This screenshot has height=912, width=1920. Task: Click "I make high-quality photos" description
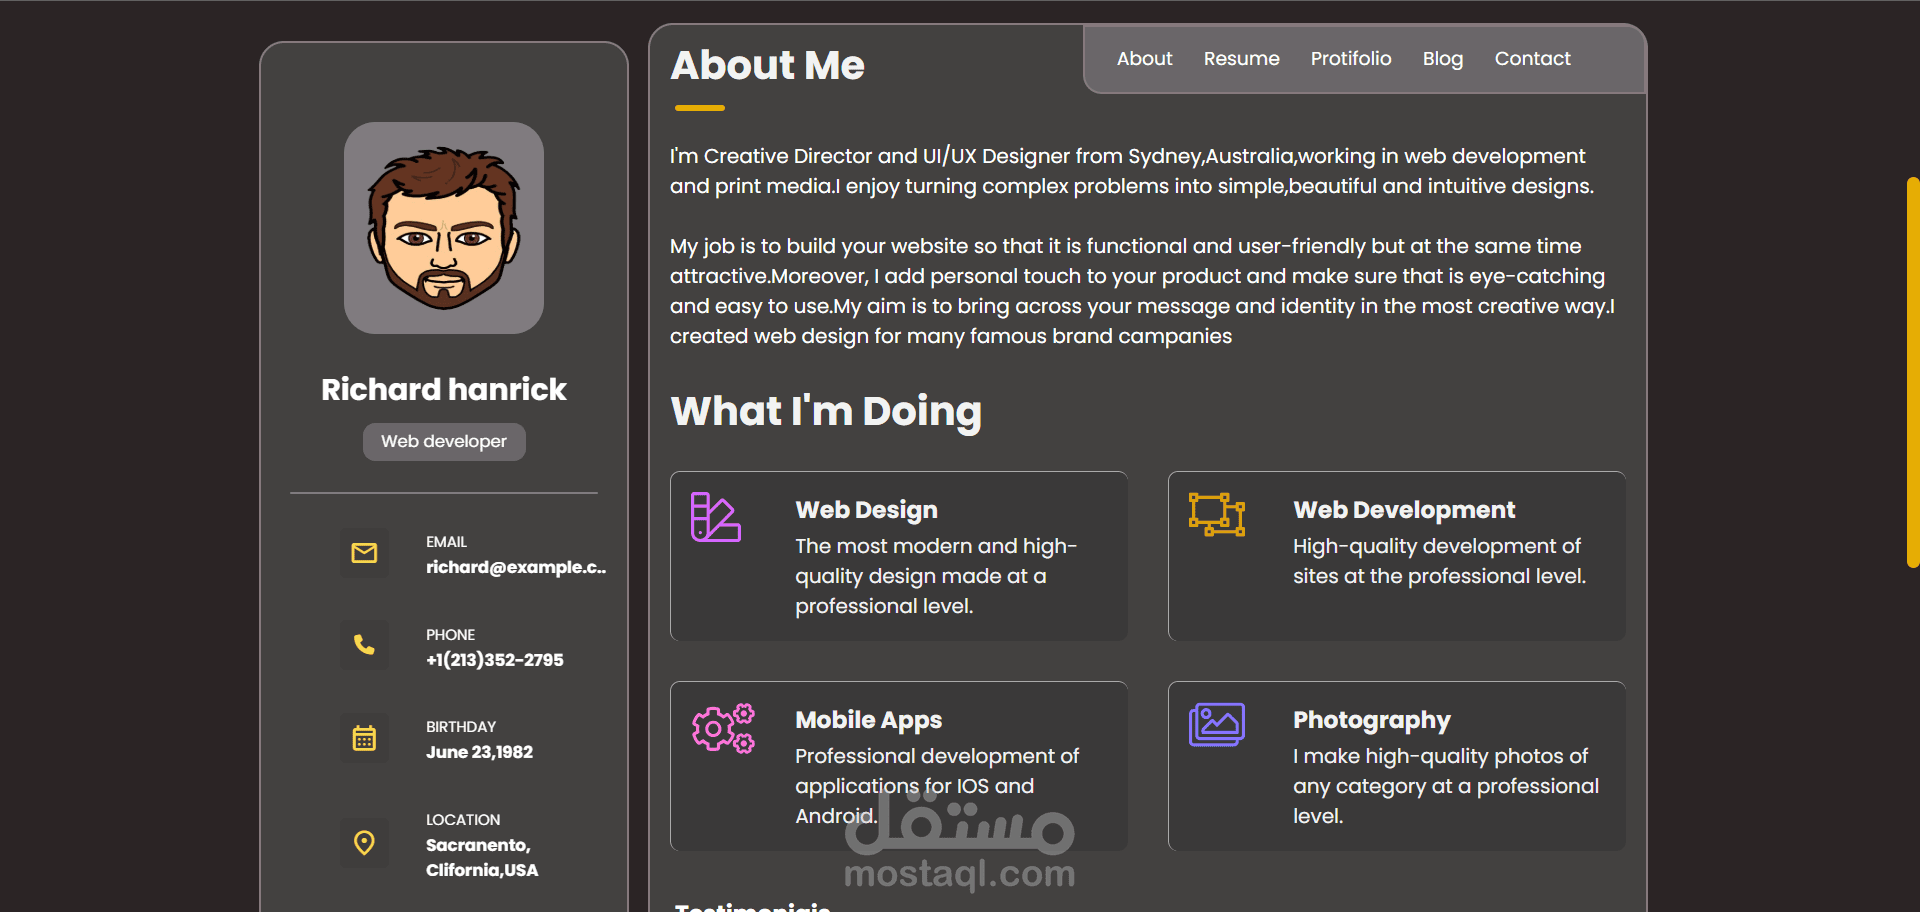tap(1446, 786)
